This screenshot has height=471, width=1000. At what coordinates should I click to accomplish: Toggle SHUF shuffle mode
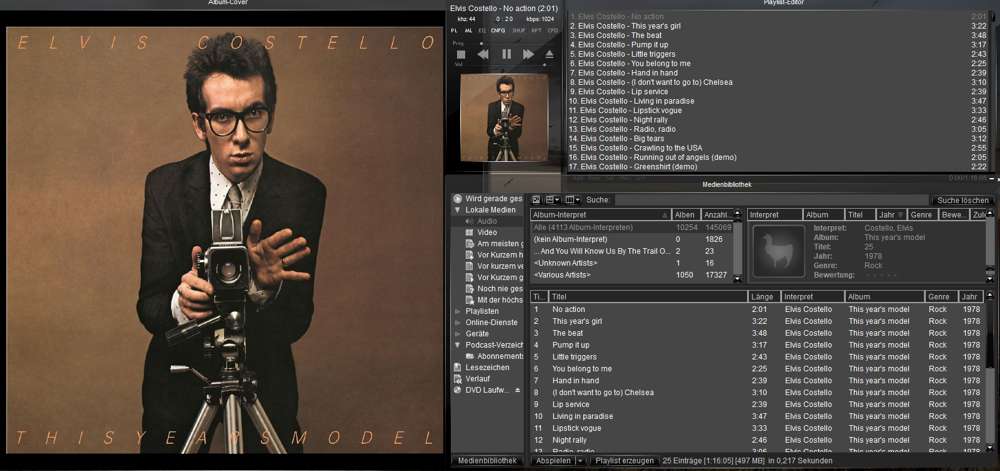(518, 31)
